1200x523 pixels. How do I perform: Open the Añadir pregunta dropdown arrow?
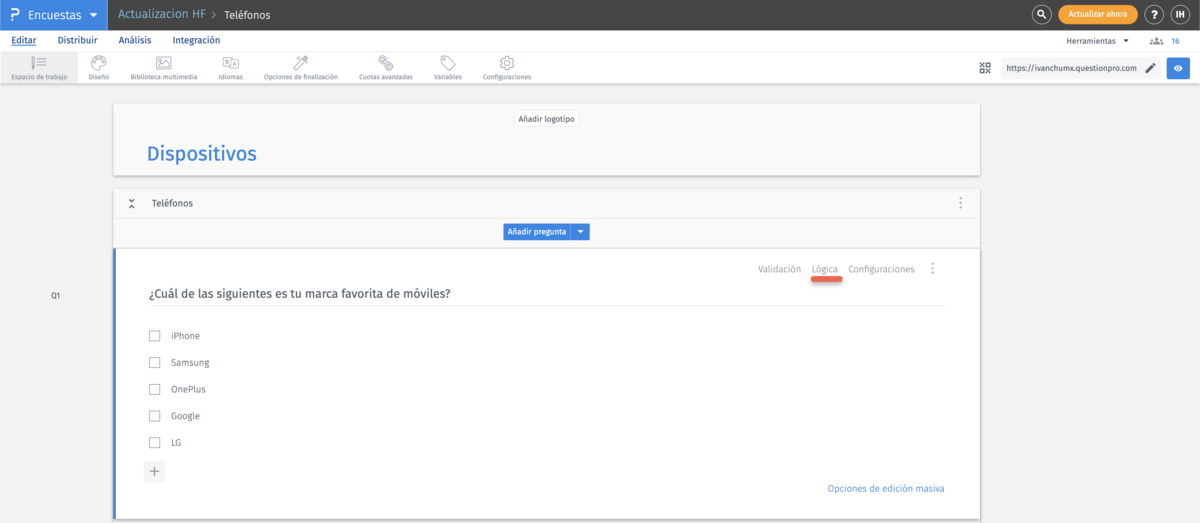(x=581, y=232)
